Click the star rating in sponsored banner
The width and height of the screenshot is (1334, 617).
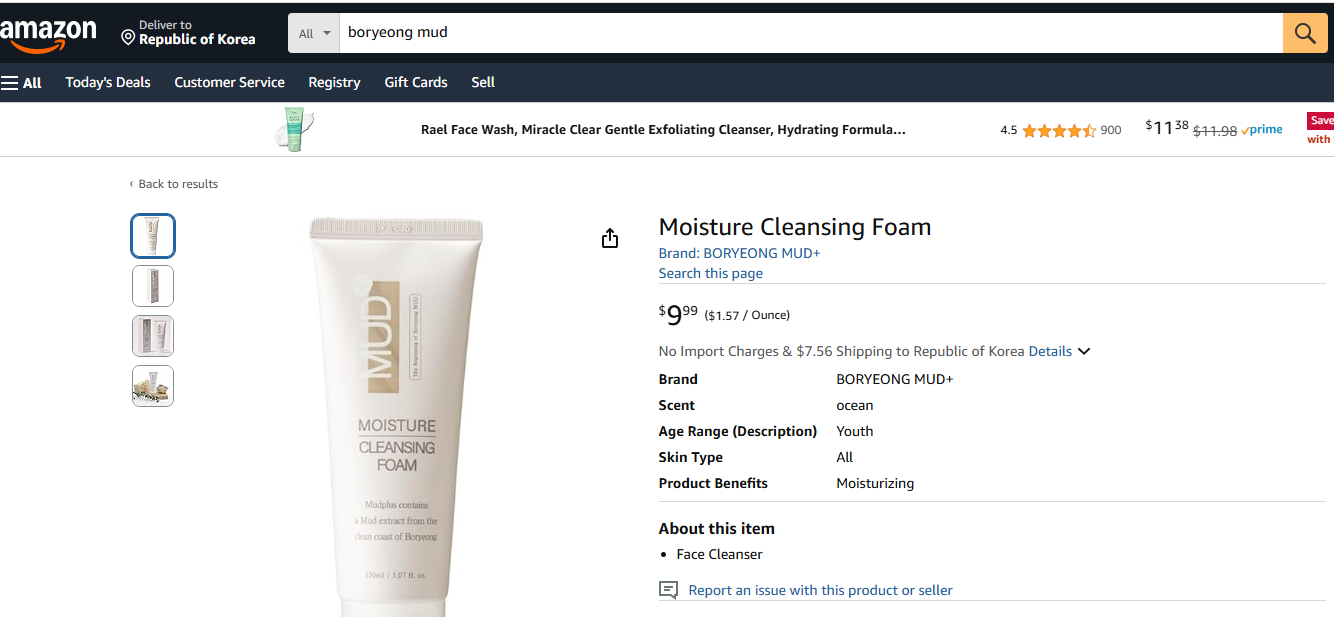point(1059,130)
